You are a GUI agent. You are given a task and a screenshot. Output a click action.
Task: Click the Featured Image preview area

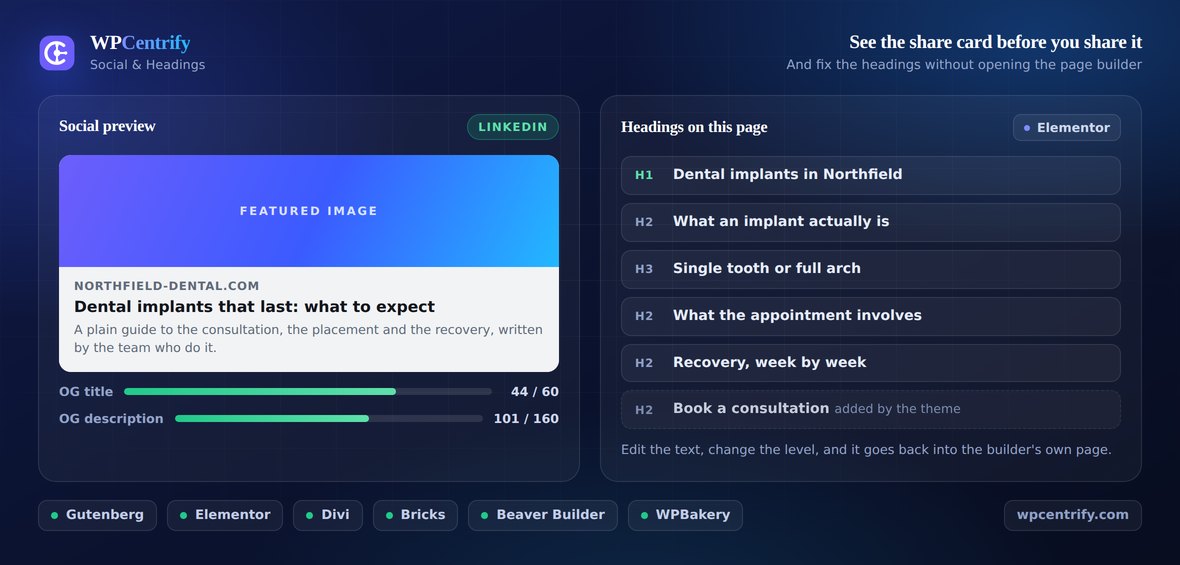click(x=309, y=211)
